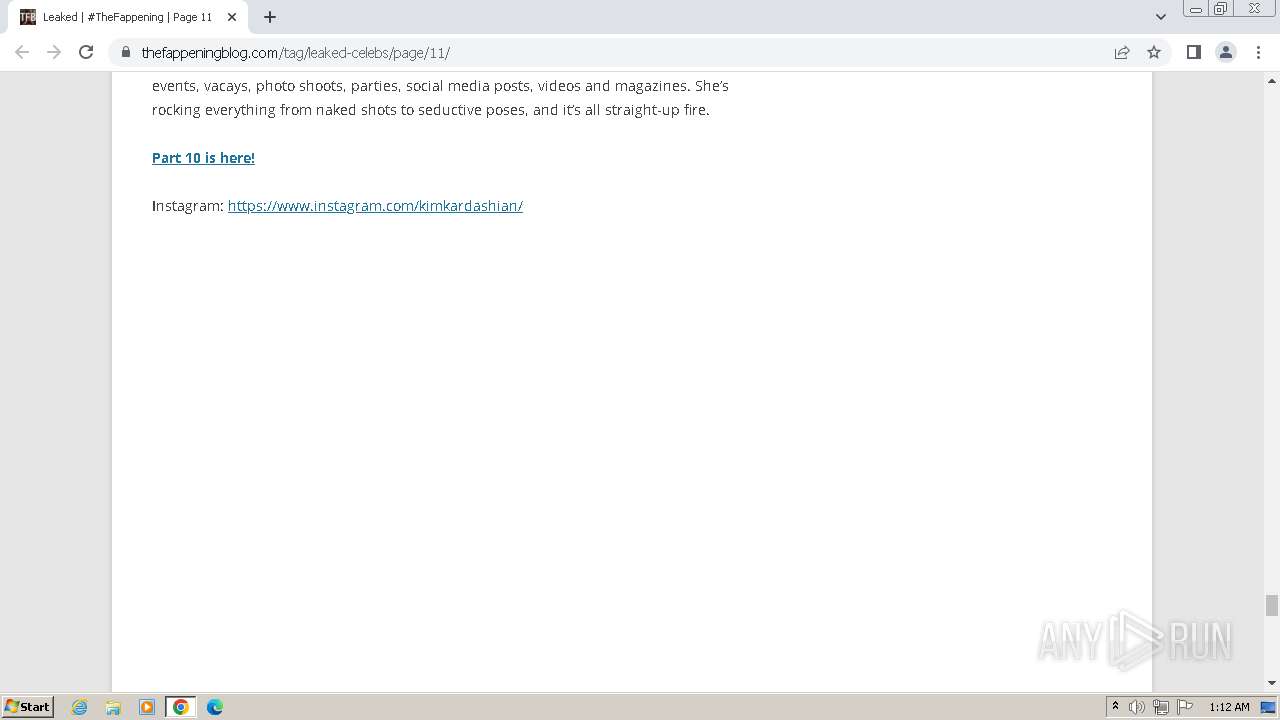Open the Instagram profile URL link

(375, 206)
